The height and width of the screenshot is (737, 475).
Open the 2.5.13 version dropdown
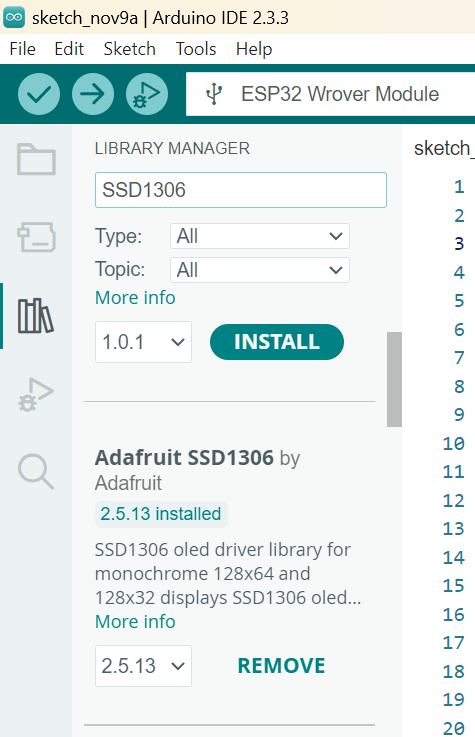coord(143,666)
